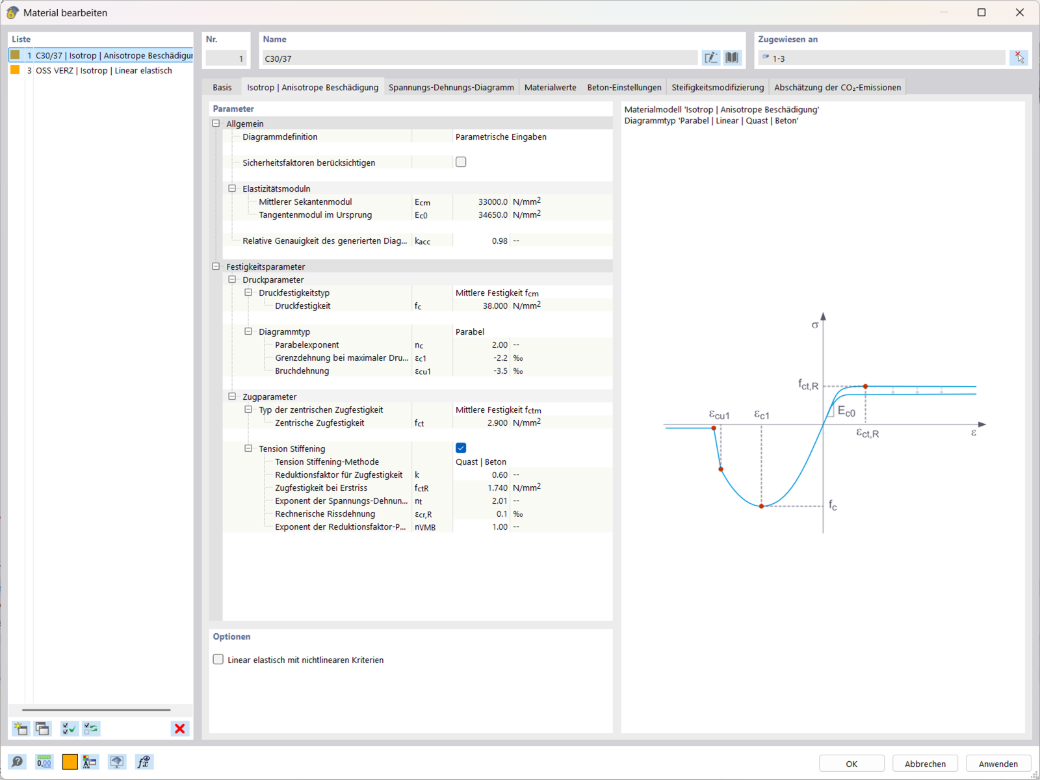The image size is (1040, 780).
Task: Click the Abbrechen button
Action: pos(925,763)
